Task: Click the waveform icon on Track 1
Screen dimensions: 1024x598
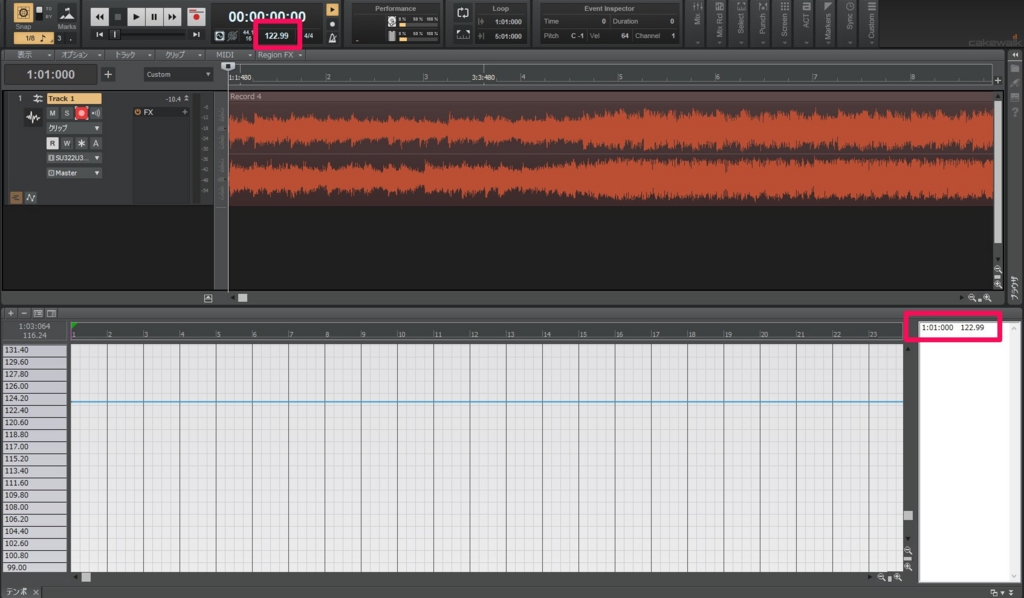Action: [x=32, y=118]
